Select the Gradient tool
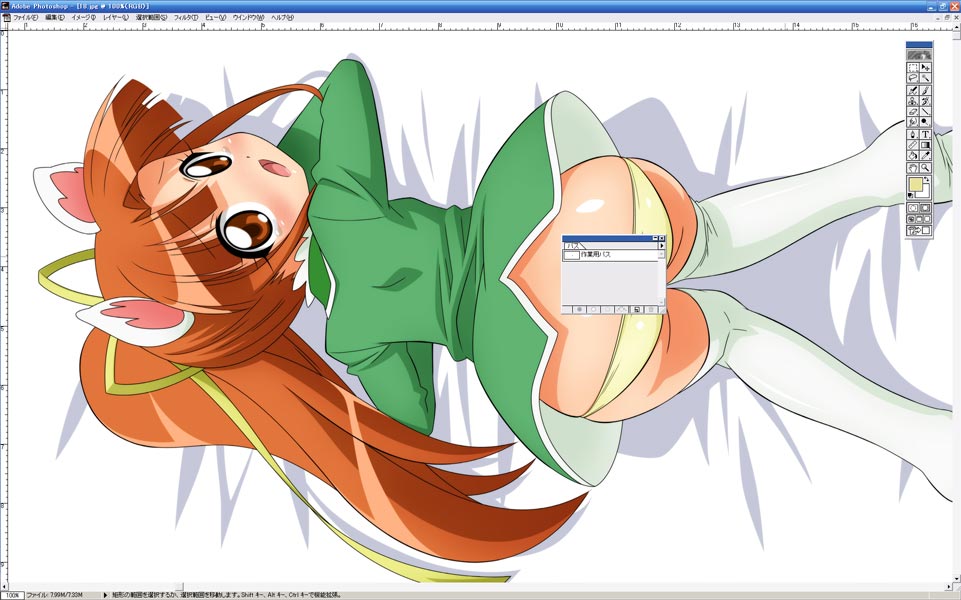 (925, 145)
